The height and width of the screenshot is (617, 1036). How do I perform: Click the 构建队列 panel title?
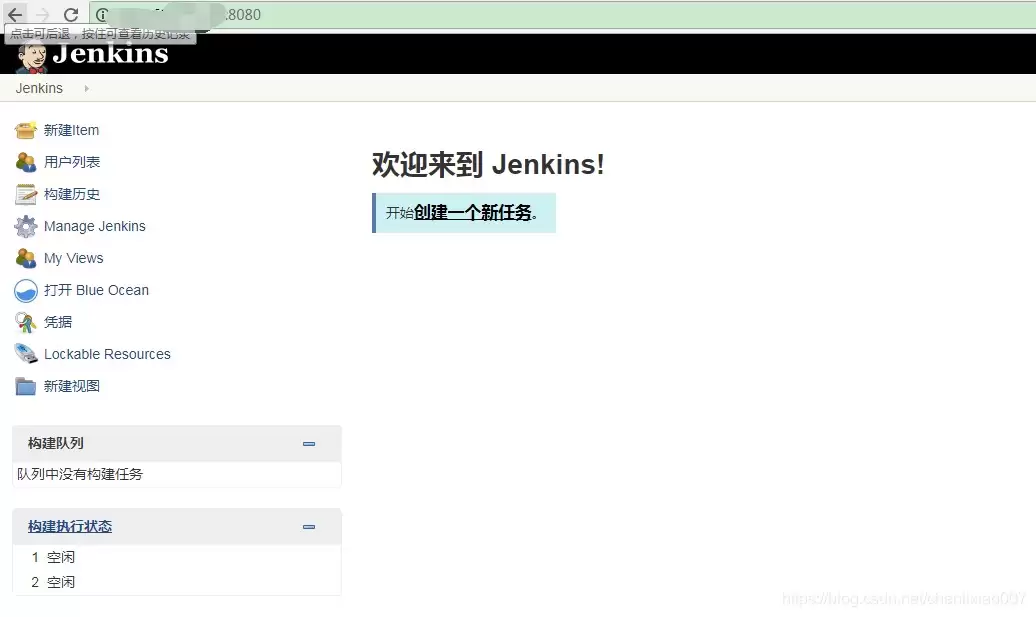56,443
